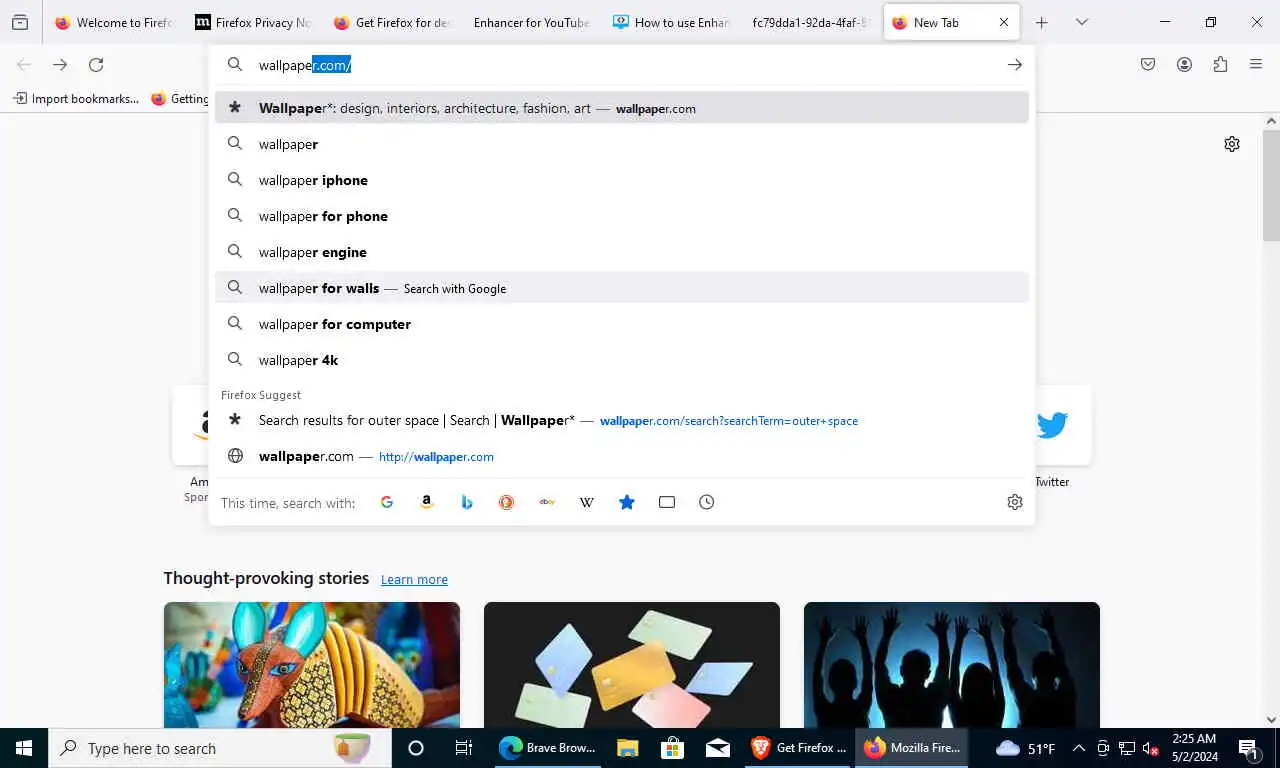This screenshot has width=1280, height=768.
Task: Search this time with eBay
Action: coord(547,502)
